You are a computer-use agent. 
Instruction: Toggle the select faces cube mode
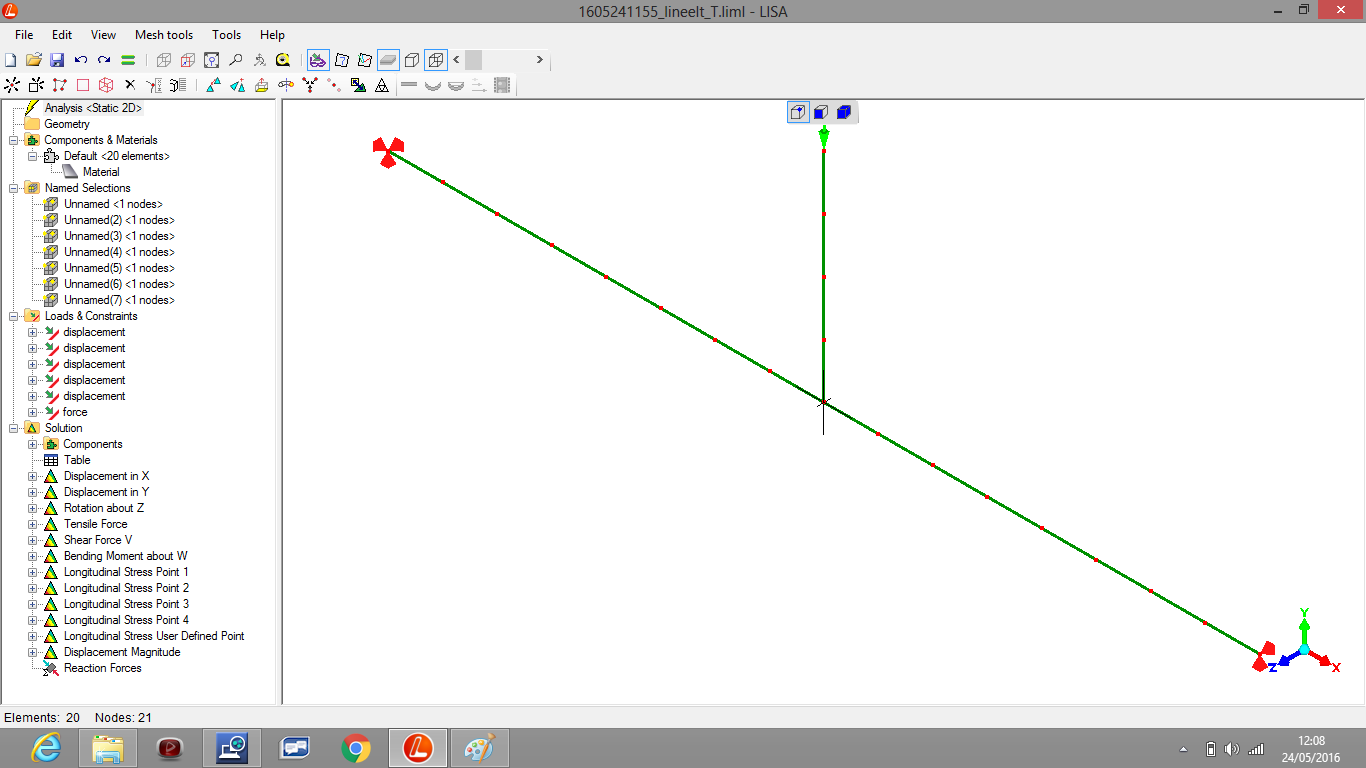pyautogui.click(x=820, y=112)
